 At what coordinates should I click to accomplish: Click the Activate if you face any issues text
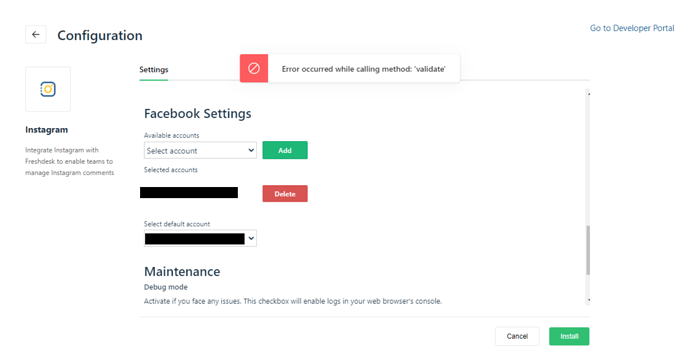(x=293, y=301)
